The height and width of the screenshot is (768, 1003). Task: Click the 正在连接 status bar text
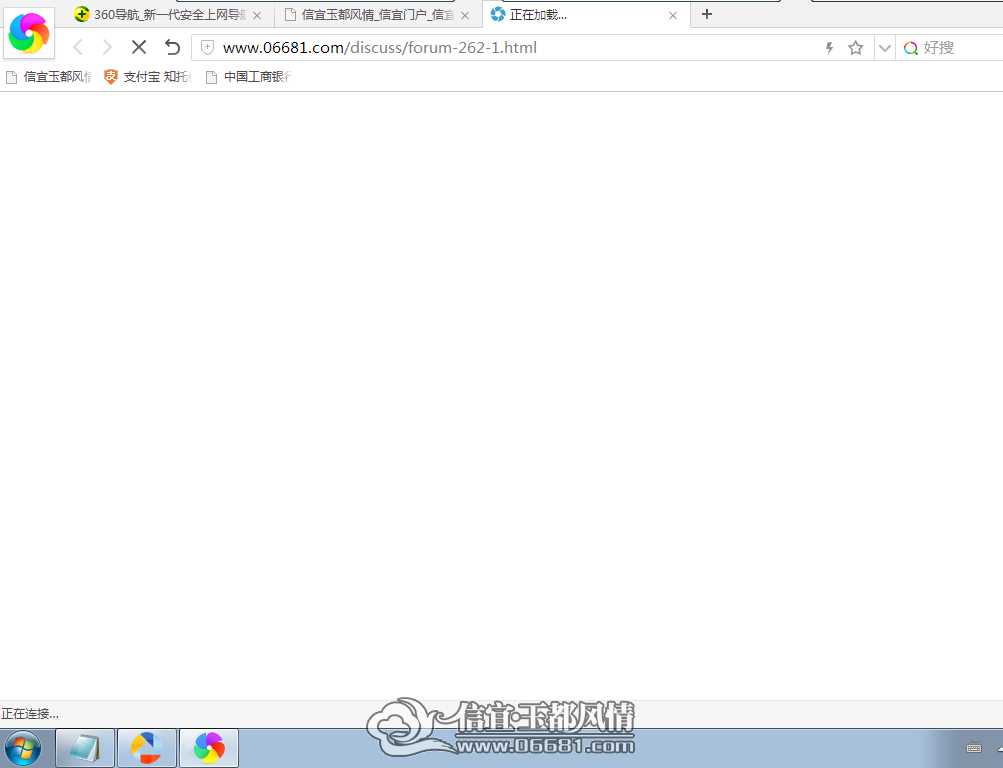click(x=30, y=714)
